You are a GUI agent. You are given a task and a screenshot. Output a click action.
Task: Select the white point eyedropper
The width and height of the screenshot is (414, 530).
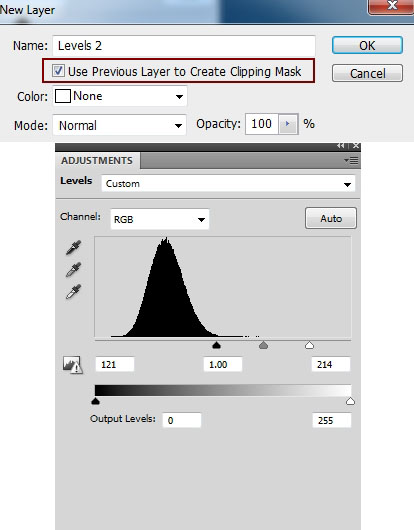[x=73, y=292]
